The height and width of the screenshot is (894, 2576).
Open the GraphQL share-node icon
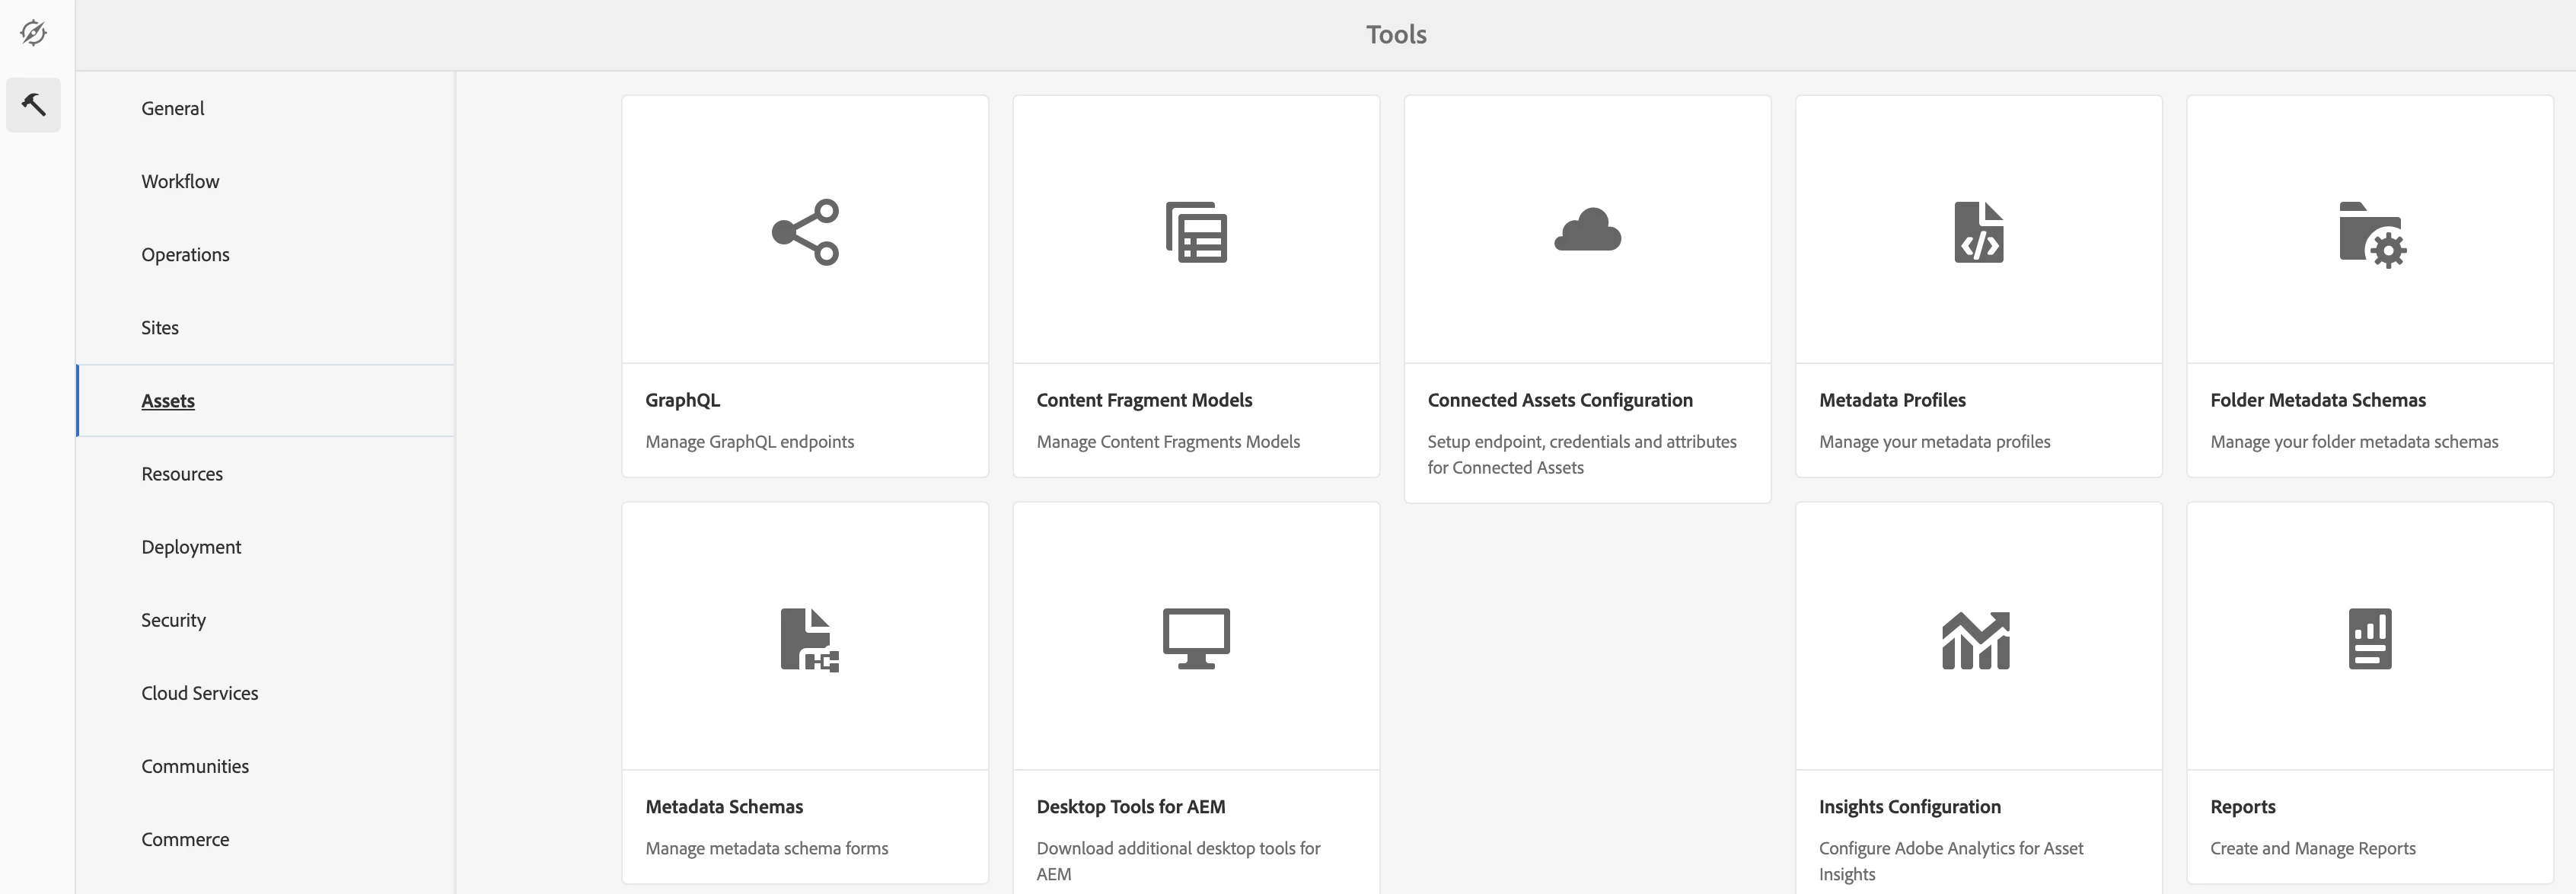(x=805, y=232)
